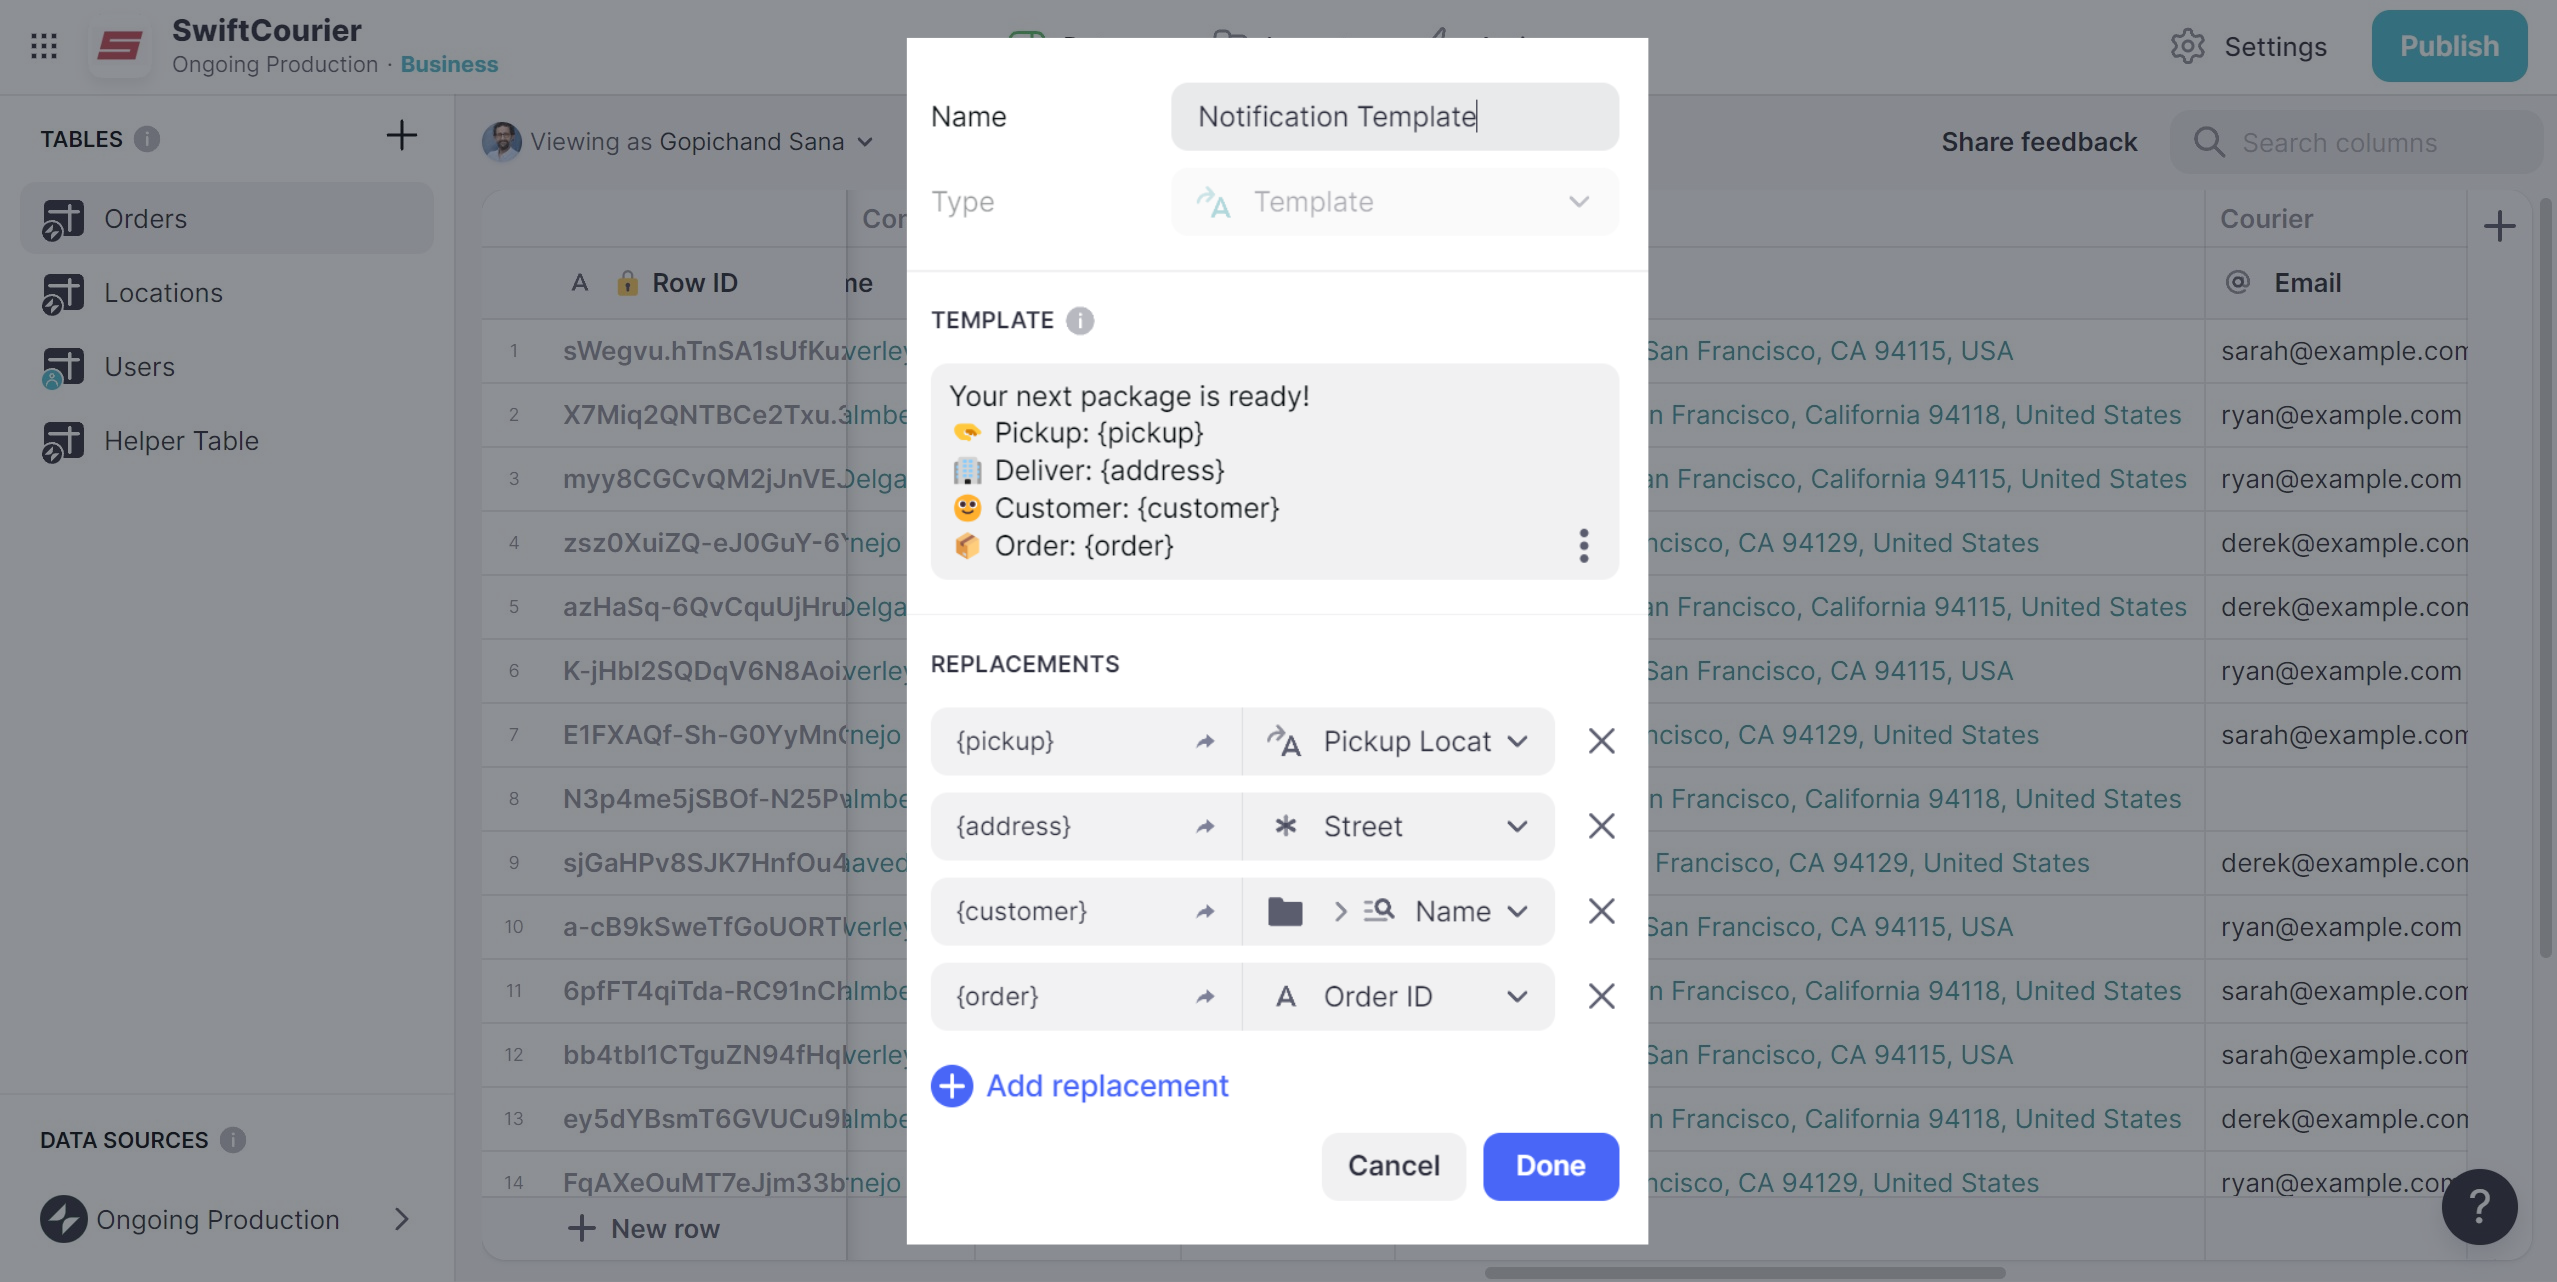Add a new column with plus icon

2499,226
